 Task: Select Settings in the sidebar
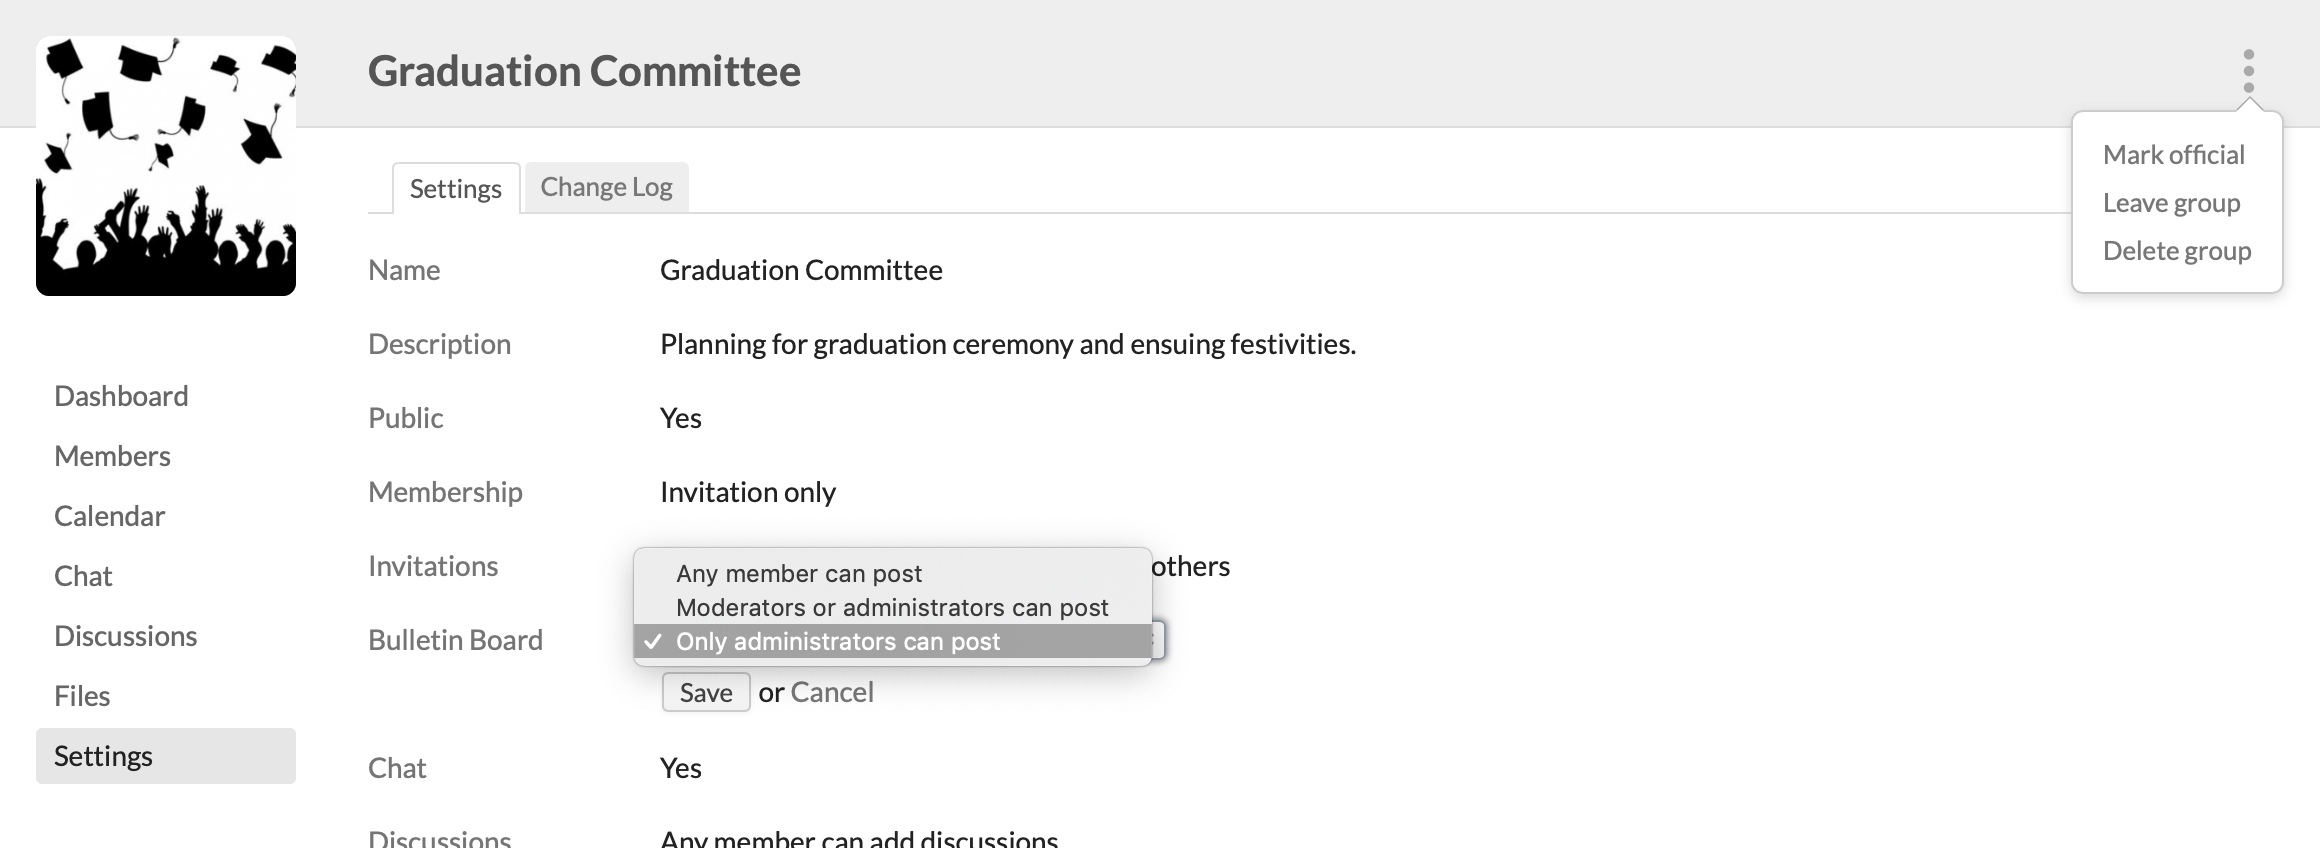click(x=103, y=756)
